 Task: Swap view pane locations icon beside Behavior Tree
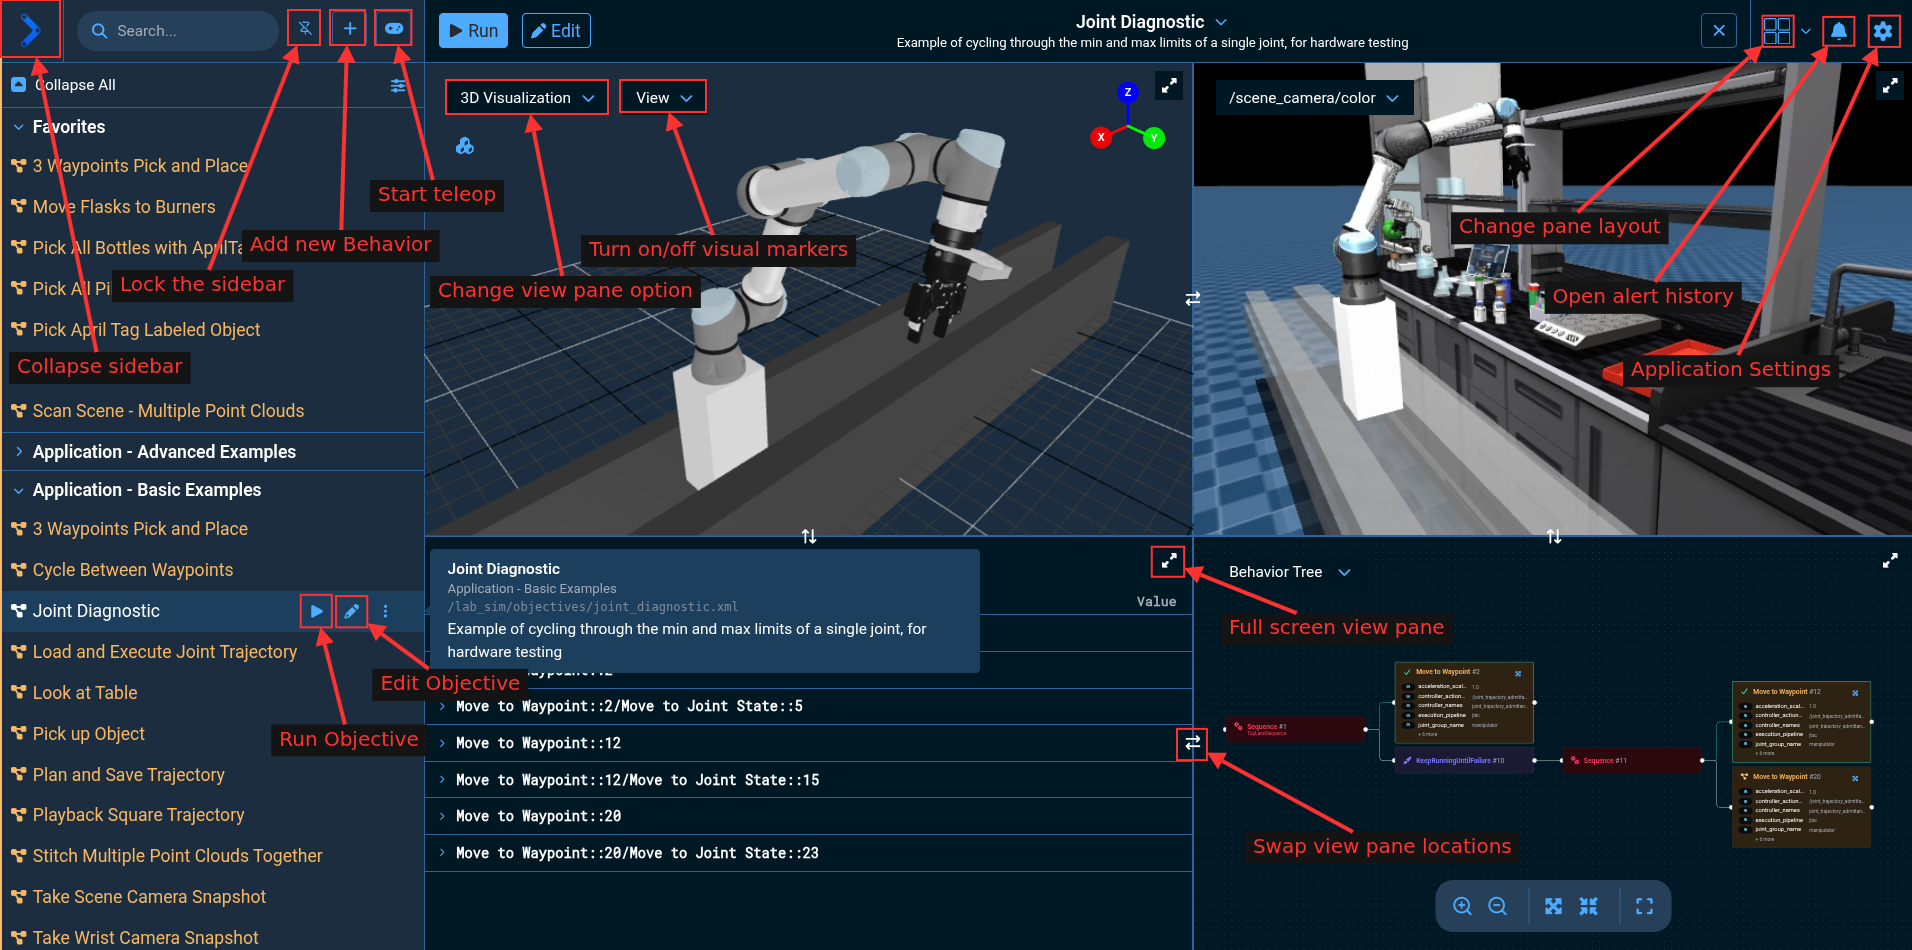(x=1192, y=743)
